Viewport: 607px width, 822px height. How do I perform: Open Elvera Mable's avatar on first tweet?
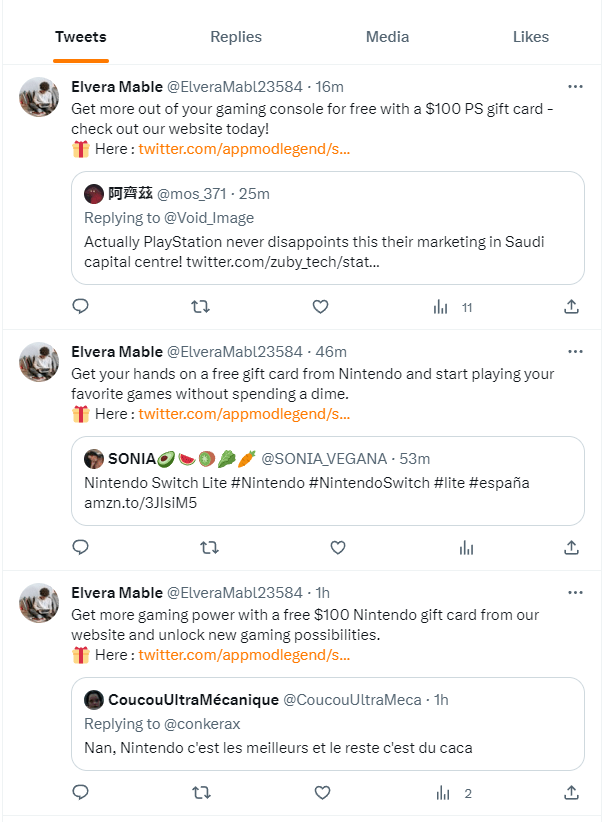coord(39,95)
